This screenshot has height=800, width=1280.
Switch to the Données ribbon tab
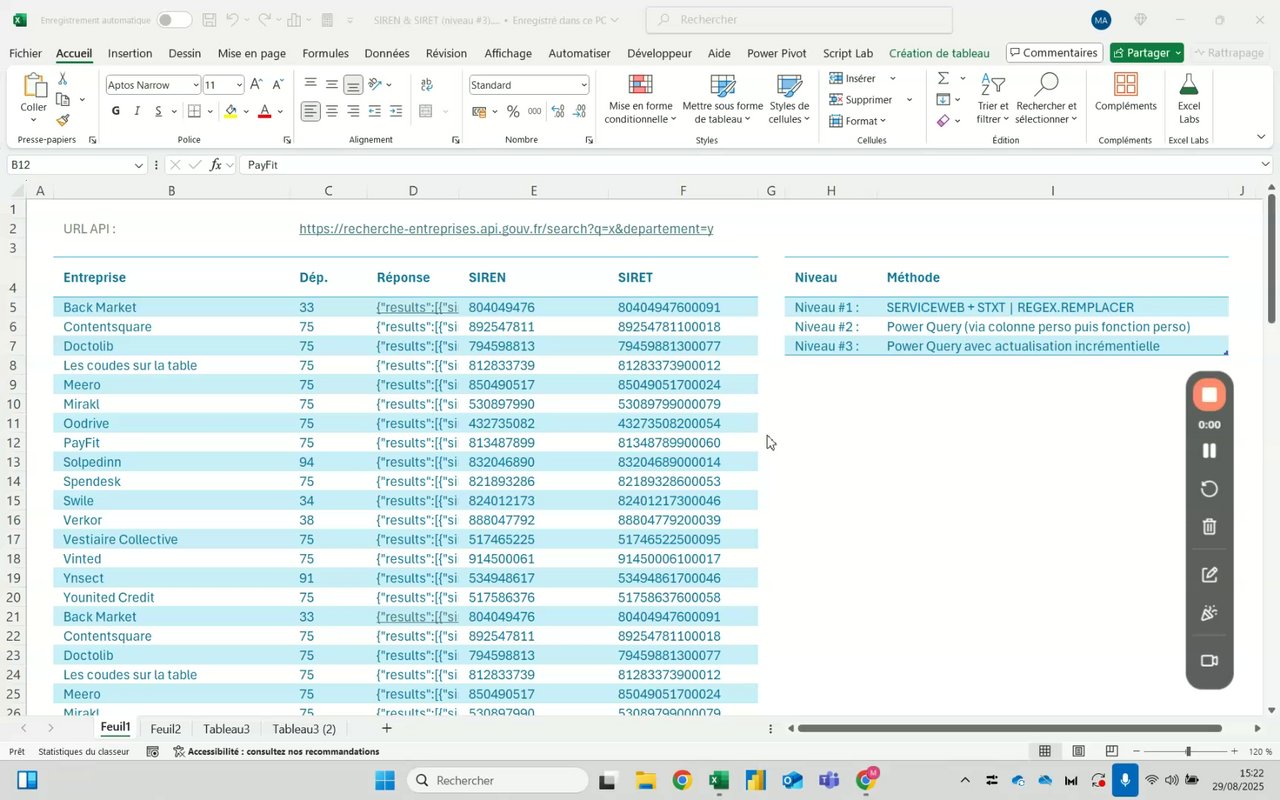tap(387, 53)
